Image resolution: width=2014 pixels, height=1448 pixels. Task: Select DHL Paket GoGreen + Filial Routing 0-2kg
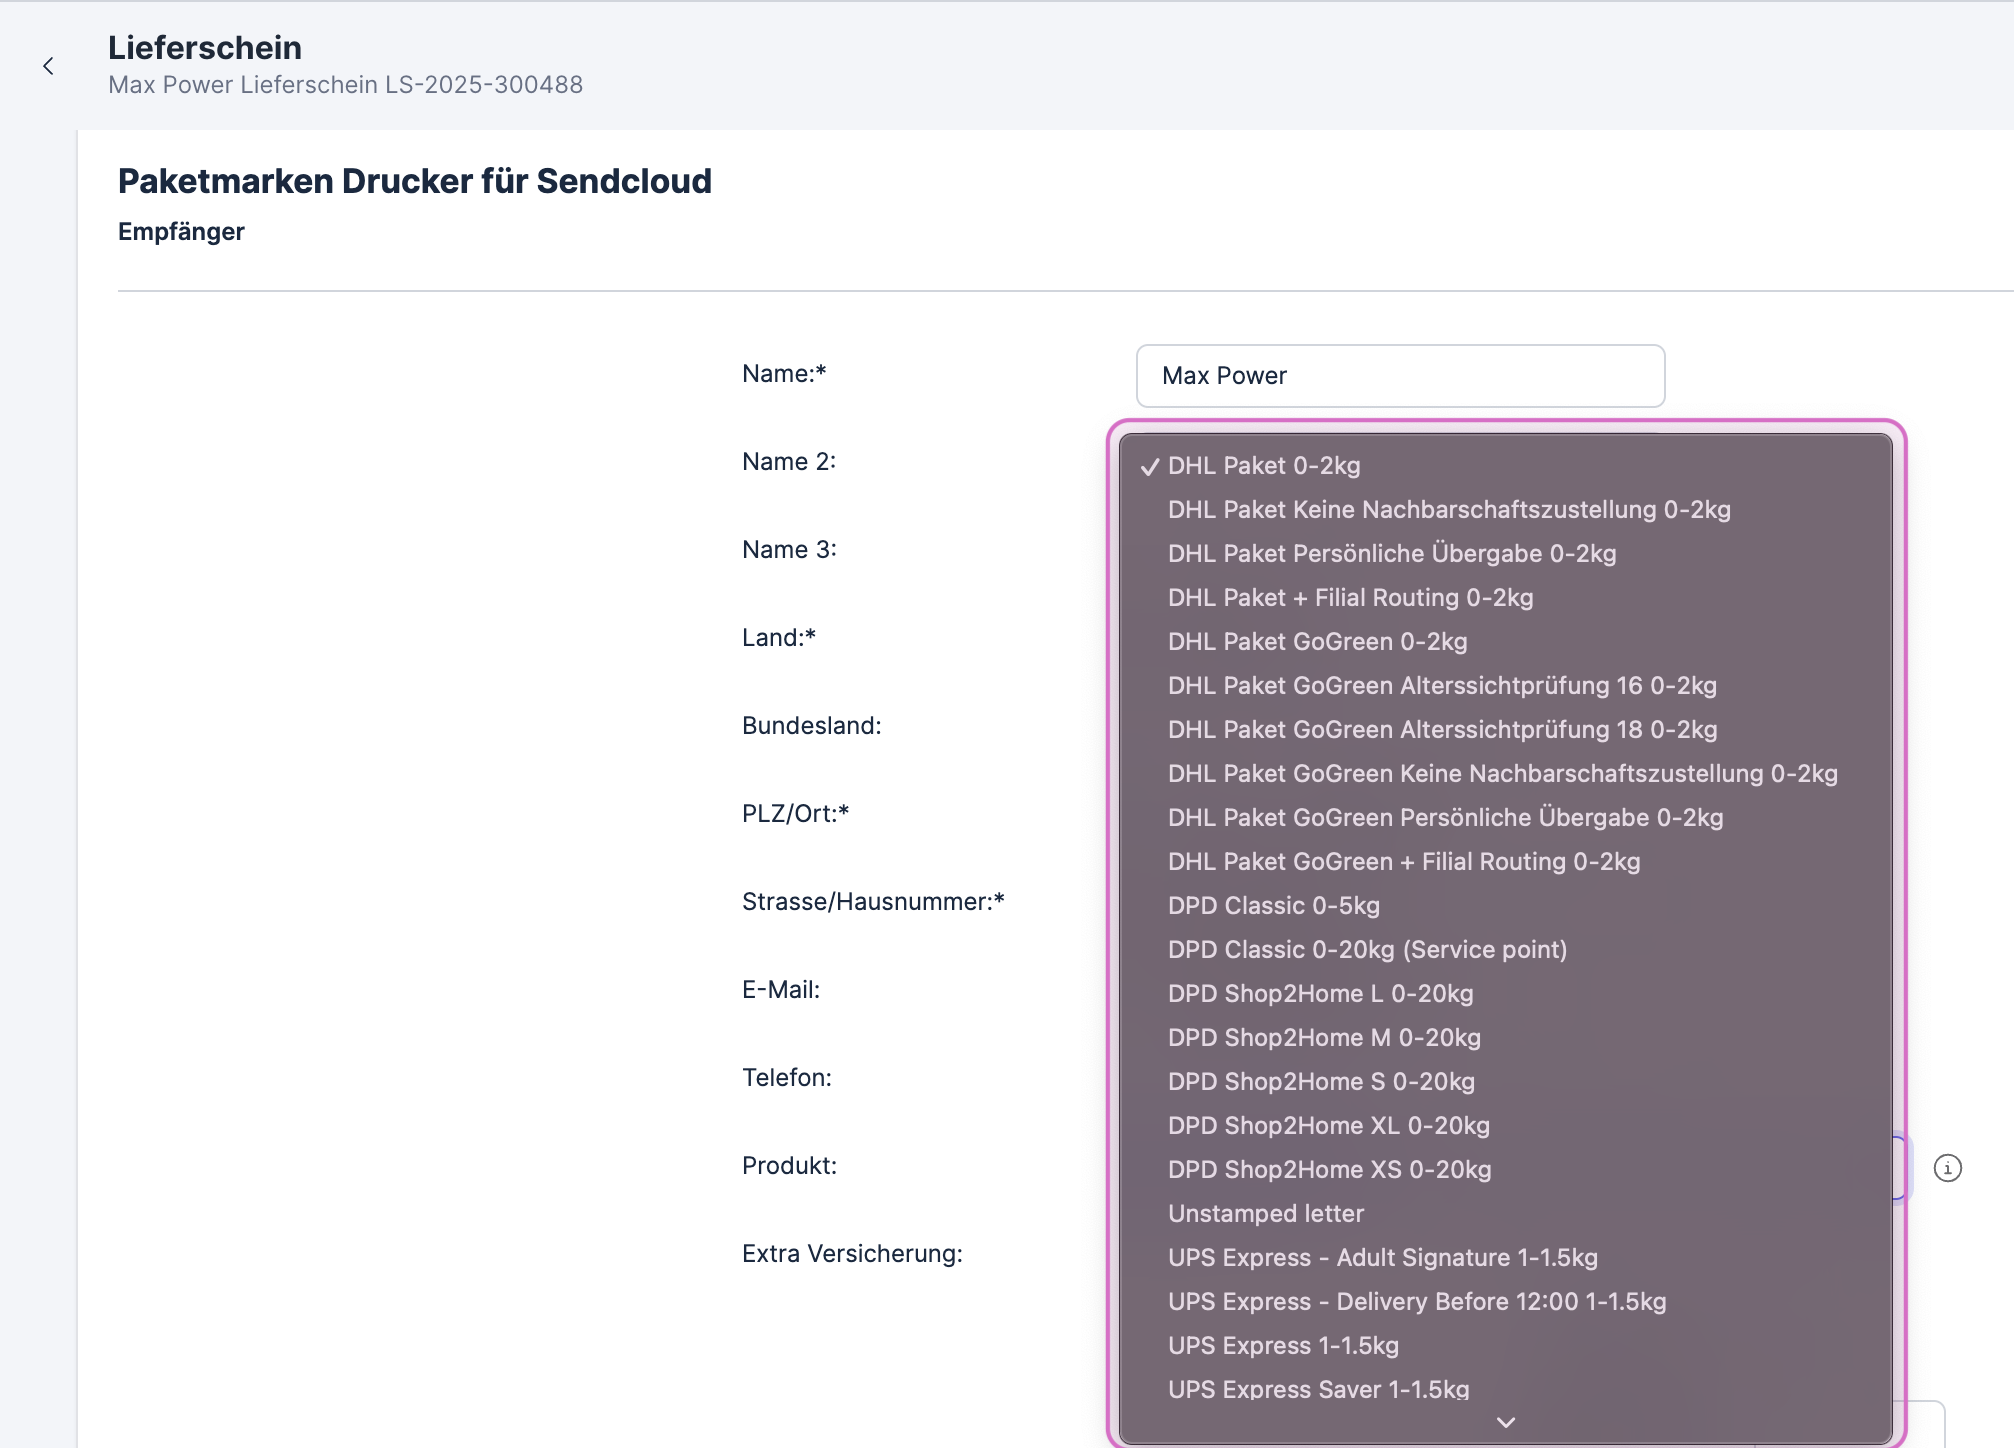click(1403, 861)
